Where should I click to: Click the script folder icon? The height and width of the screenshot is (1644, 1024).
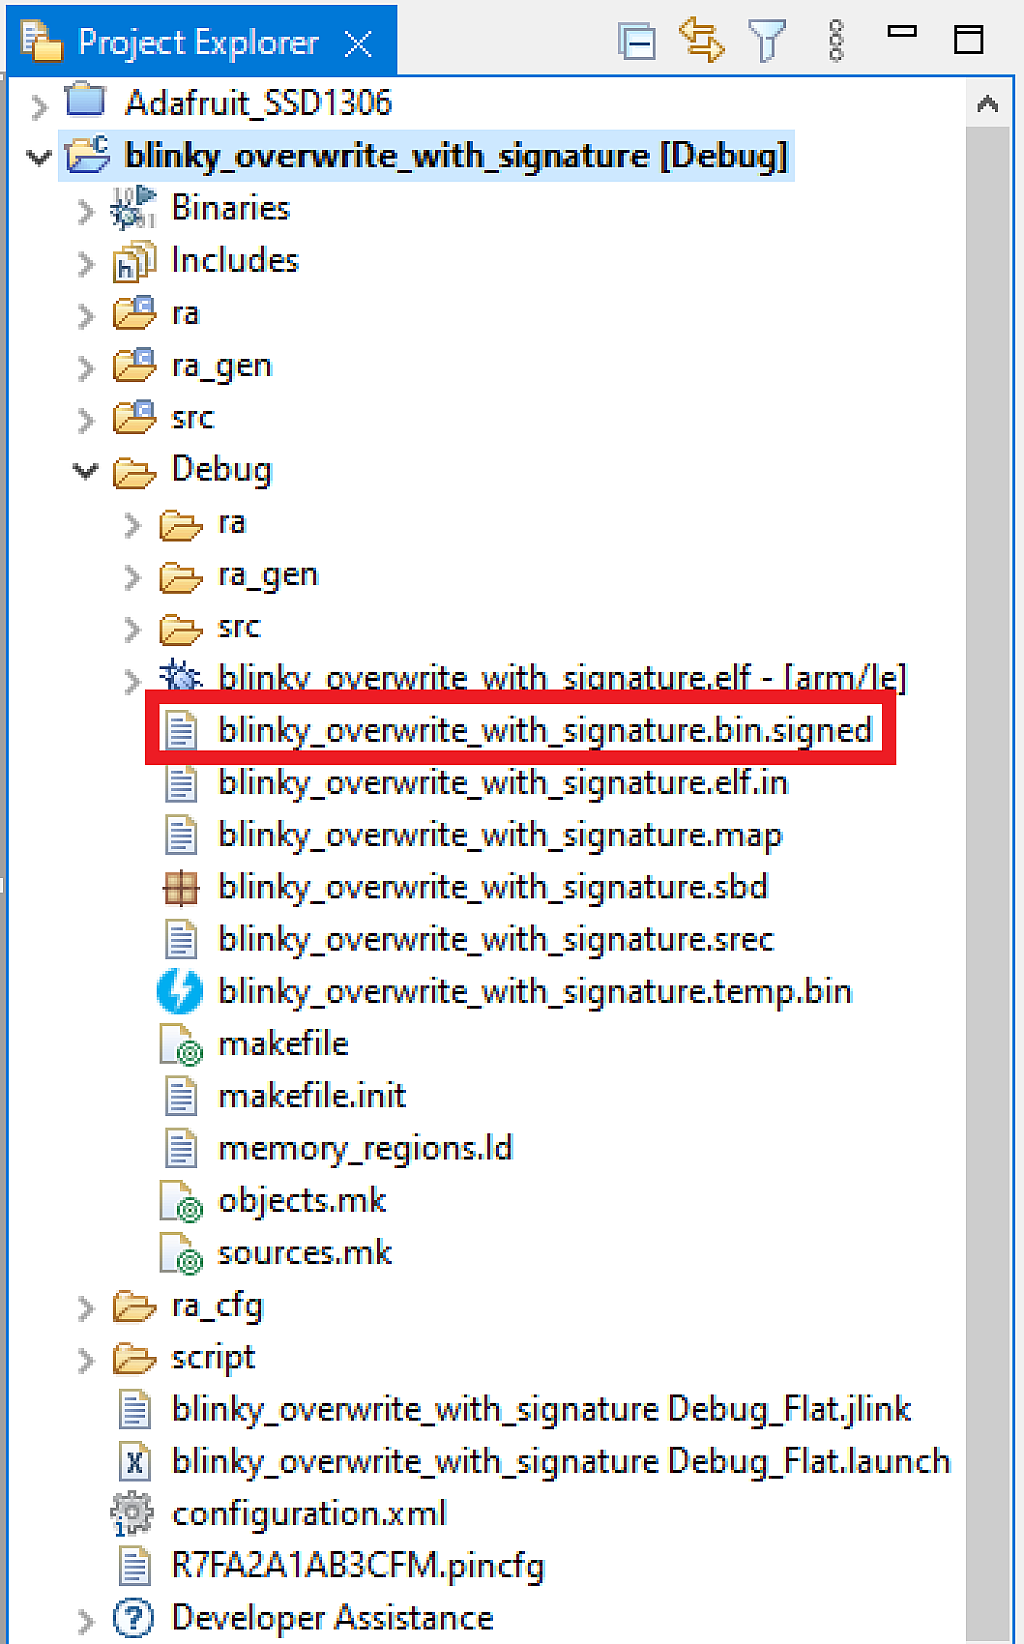(134, 1358)
